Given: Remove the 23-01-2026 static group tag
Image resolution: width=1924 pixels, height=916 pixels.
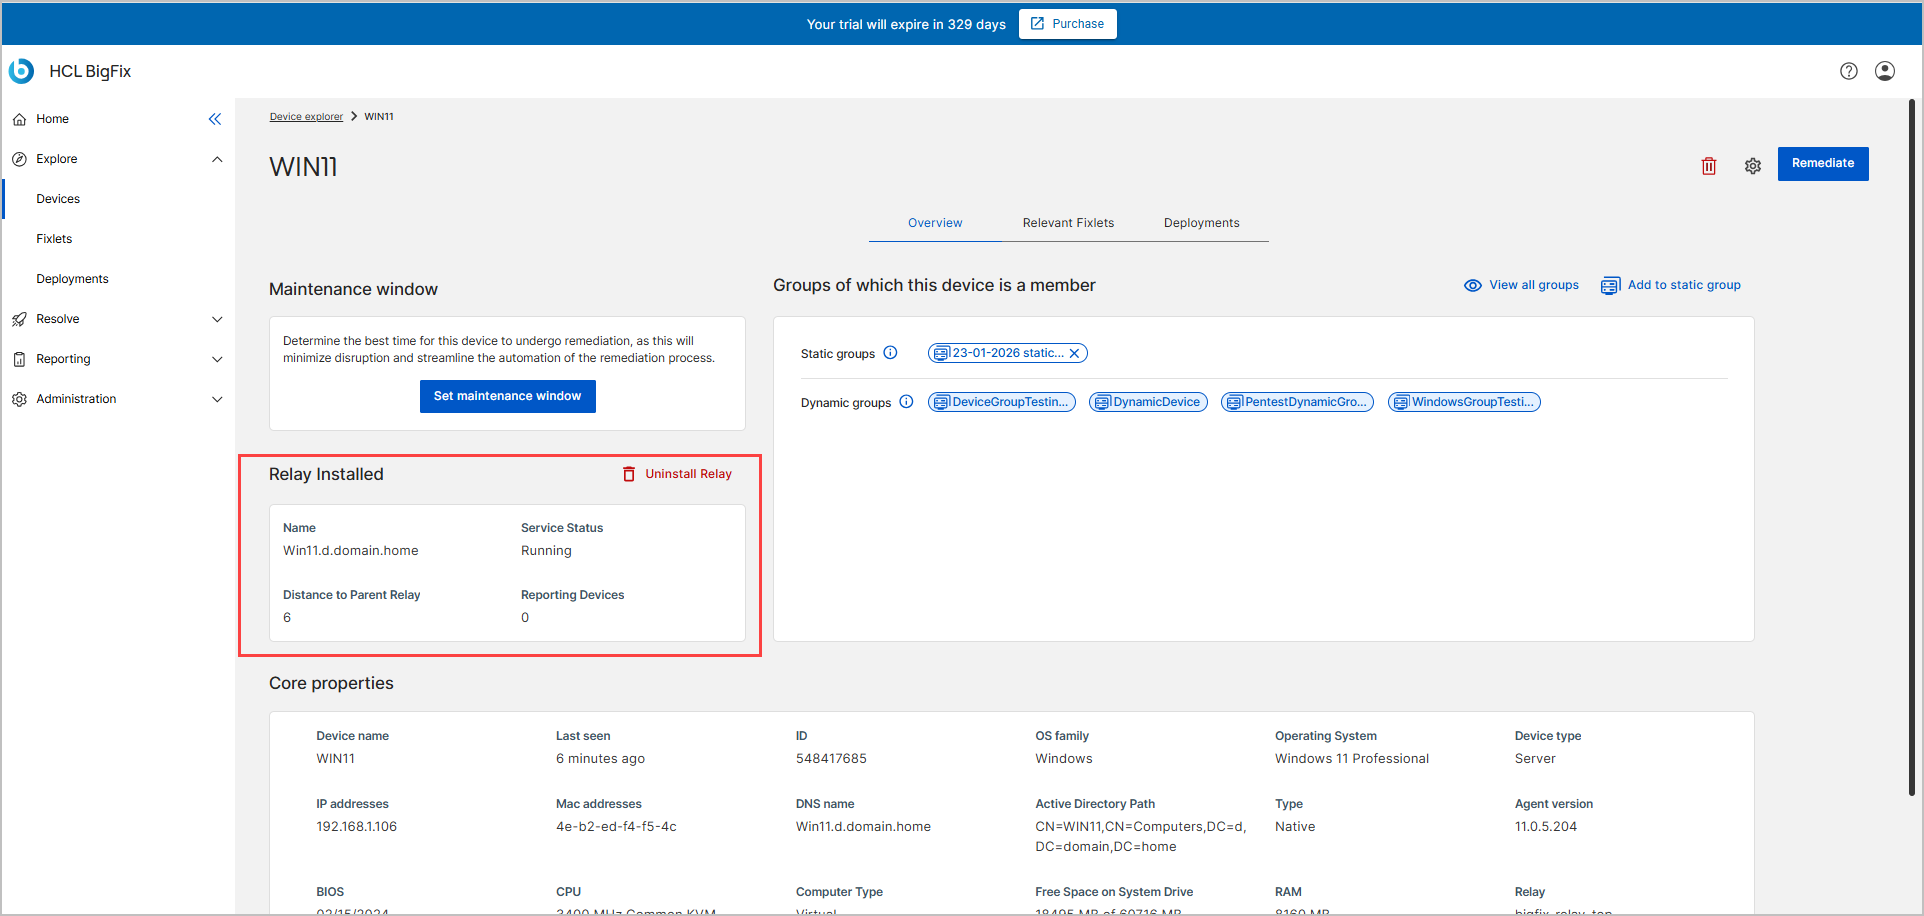Looking at the screenshot, I should coord(1074,353).
